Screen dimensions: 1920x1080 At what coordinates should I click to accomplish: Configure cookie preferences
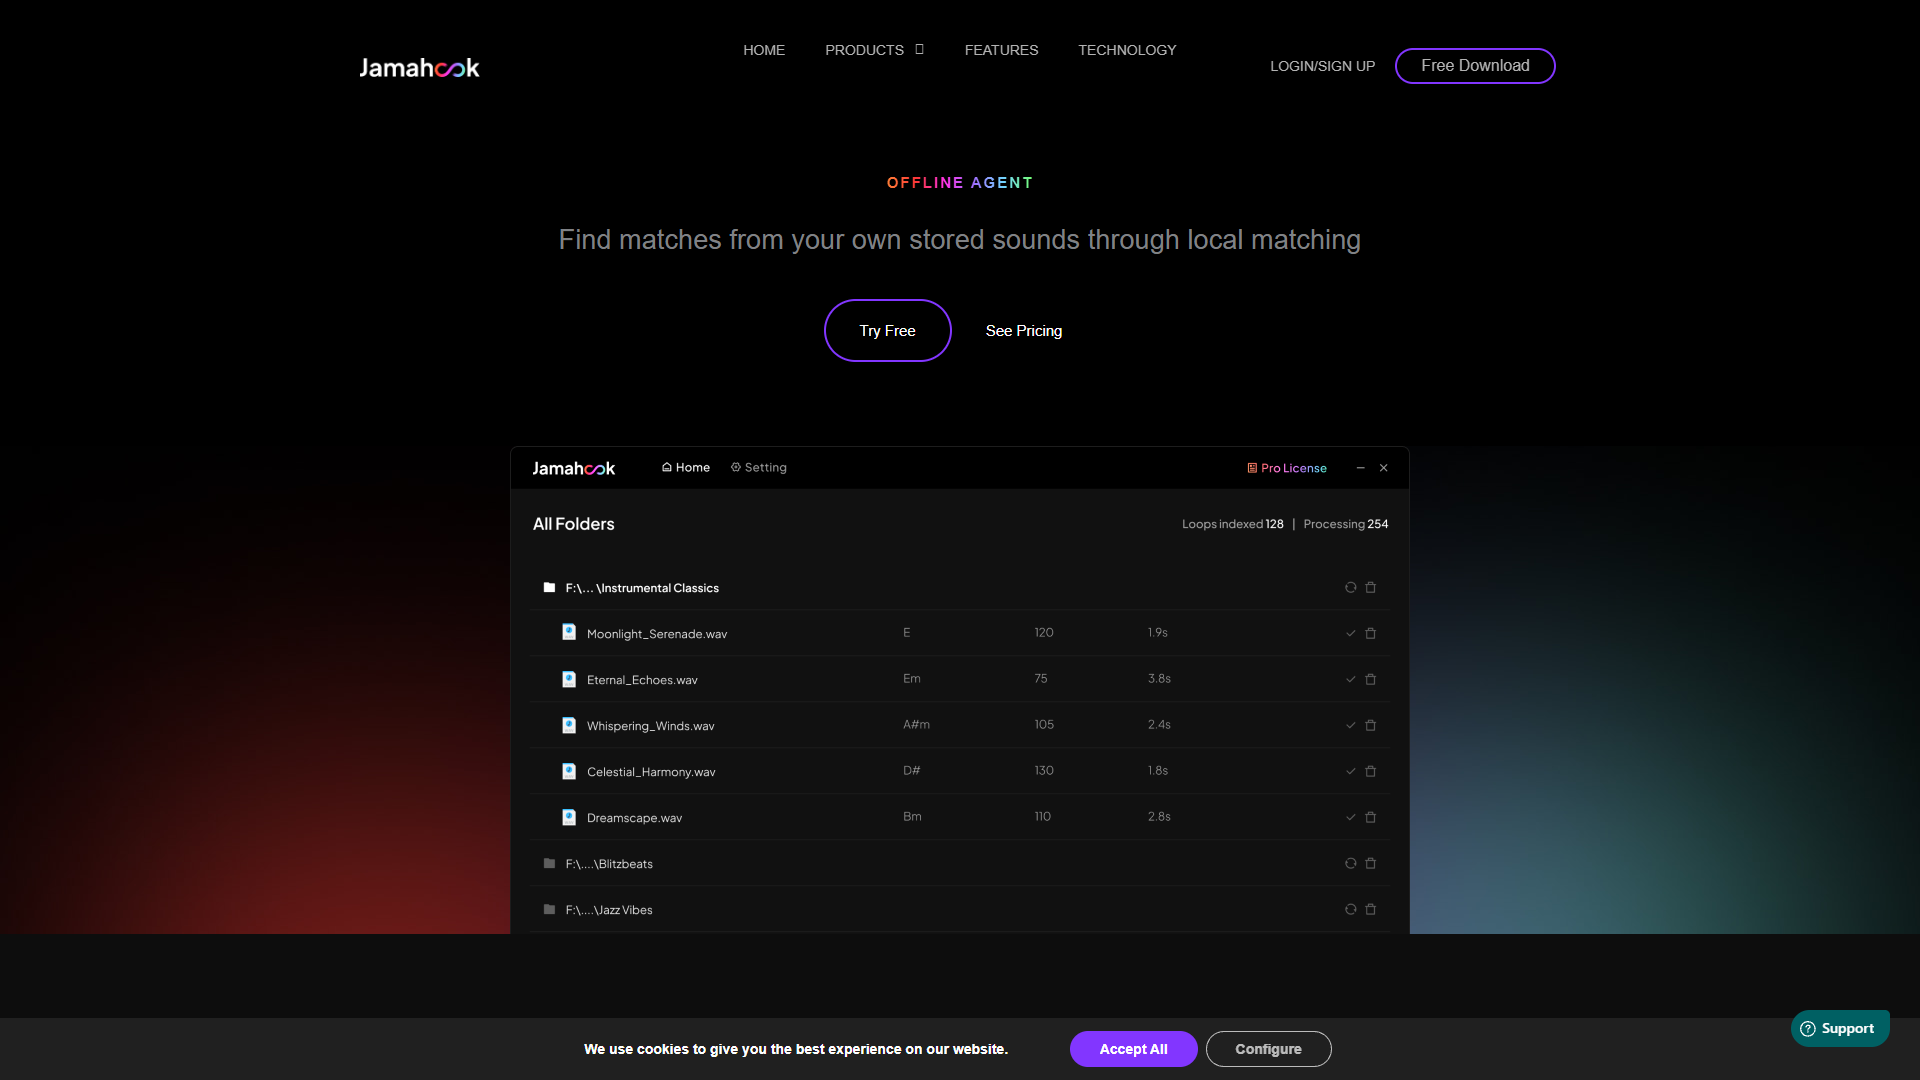click(x=1268, y=1049)
